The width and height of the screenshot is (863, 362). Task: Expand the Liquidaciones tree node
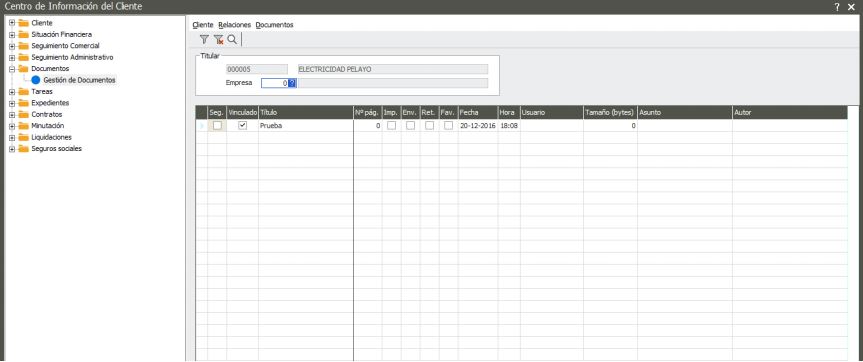coord(12,138)
